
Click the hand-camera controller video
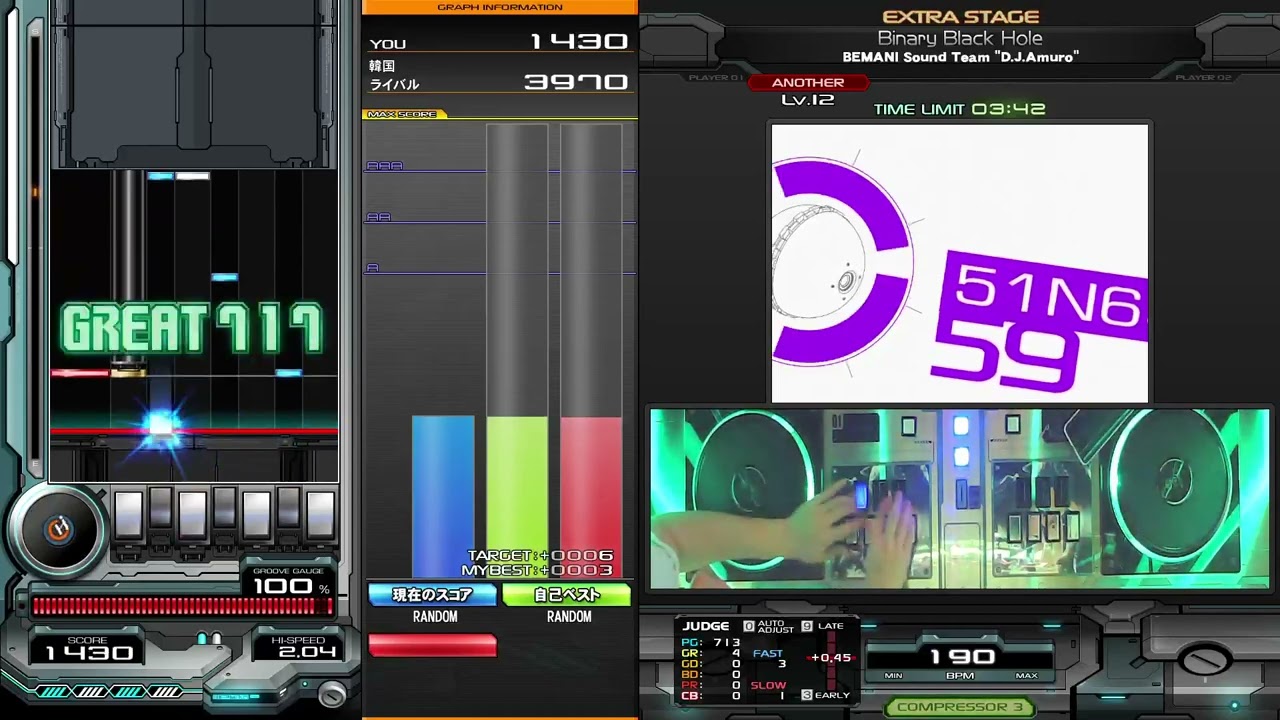click(960, 498)
